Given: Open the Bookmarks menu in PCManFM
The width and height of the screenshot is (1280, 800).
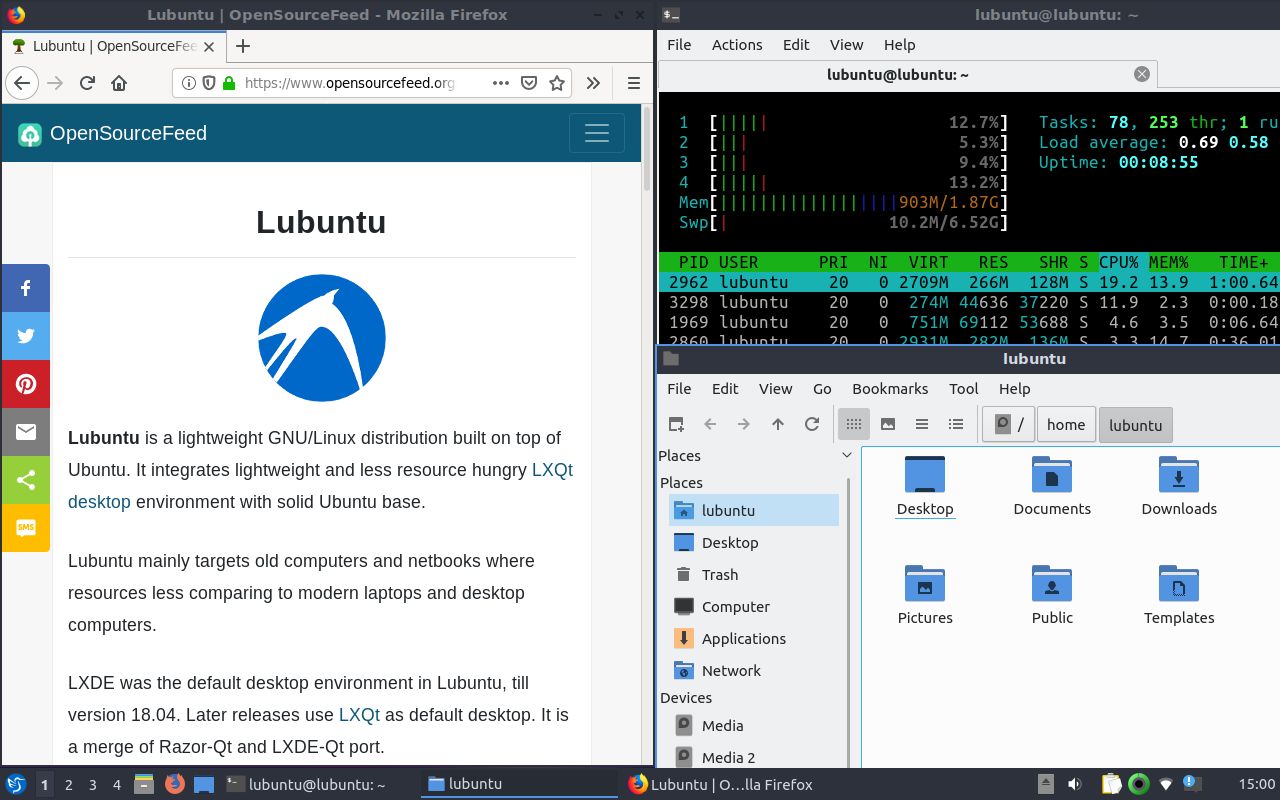Looking at the screenshot, I should tap(890, 389).
